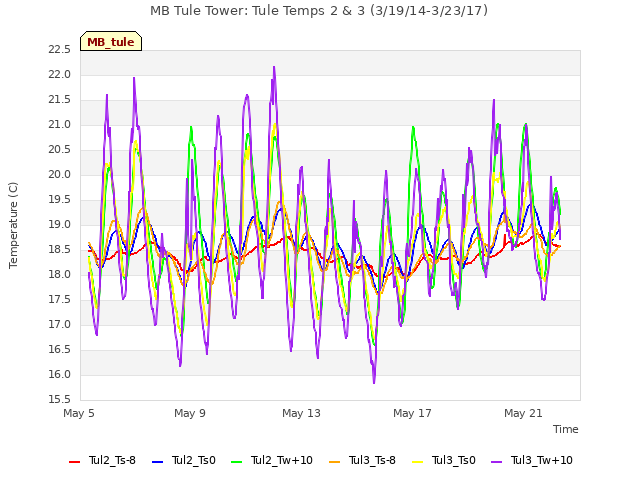Click the 17.0 y-axis tick label
Viewport: 640px width, 480px height.
60,324
